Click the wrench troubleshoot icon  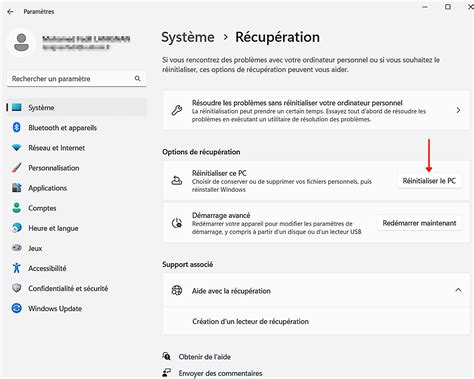click(177, 110)
